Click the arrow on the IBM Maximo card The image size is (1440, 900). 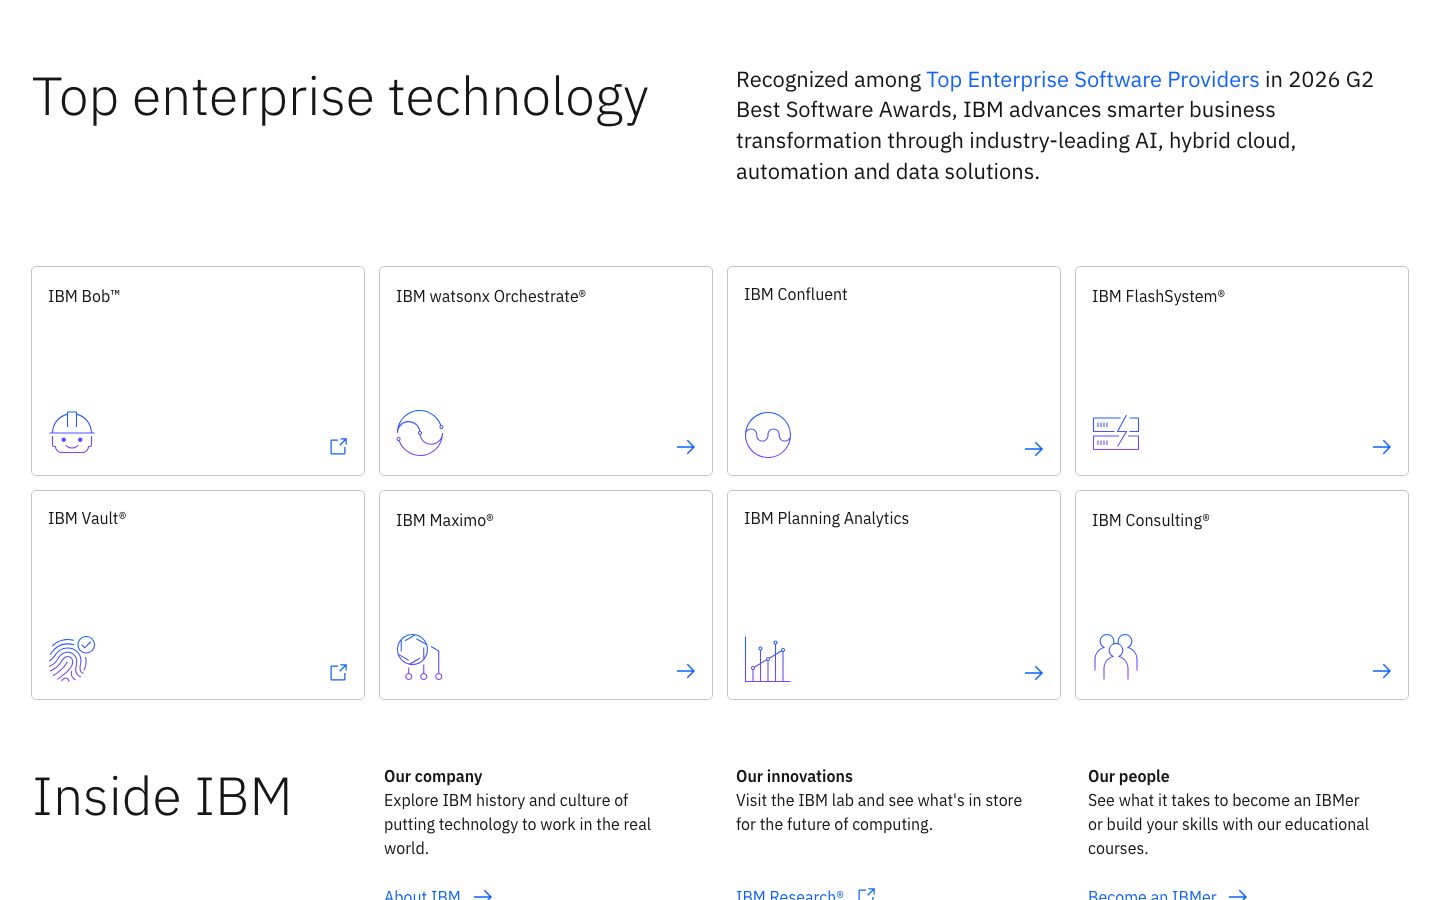[686, 671]
